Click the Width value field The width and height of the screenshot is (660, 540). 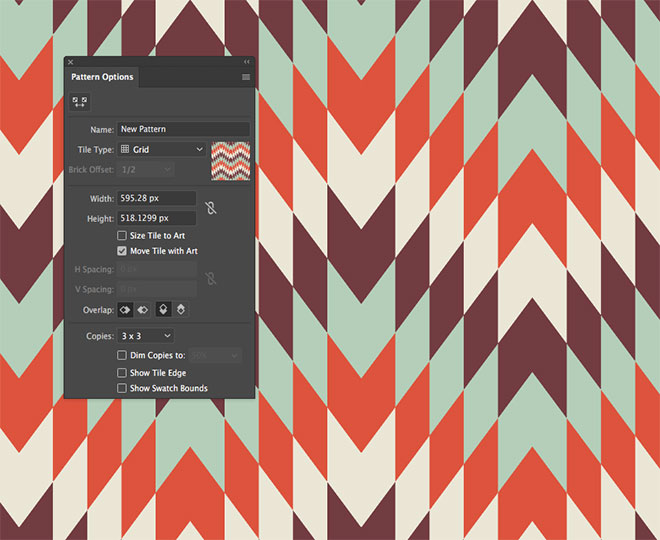[x=156, y=199]
